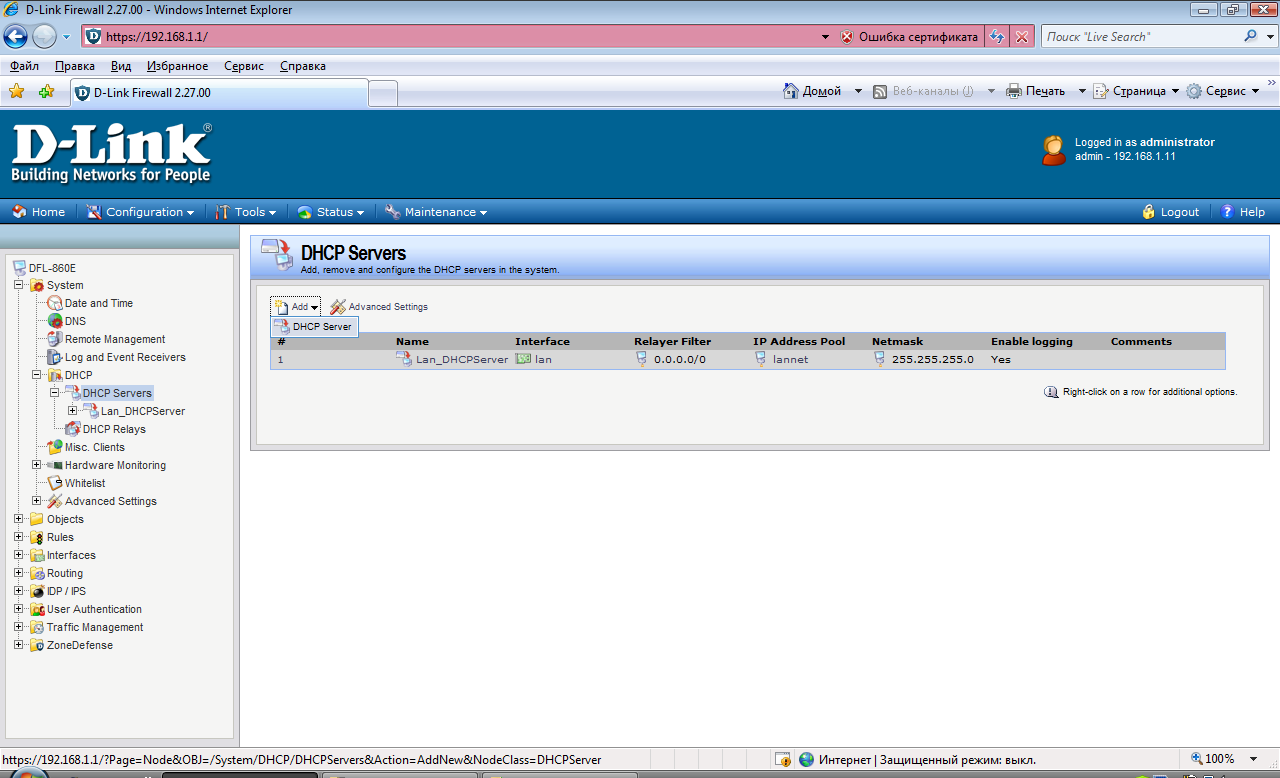Open the Файл menu

point(24,66)
